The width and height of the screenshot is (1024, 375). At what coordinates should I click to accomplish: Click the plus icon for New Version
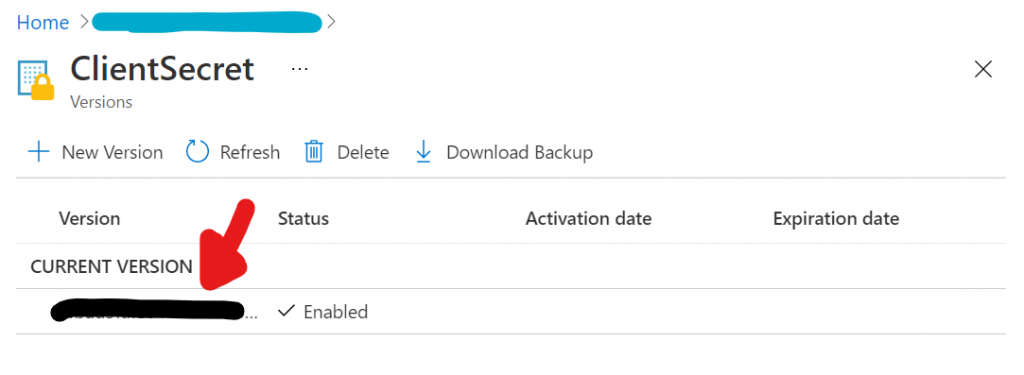click(x=39, y=152)
